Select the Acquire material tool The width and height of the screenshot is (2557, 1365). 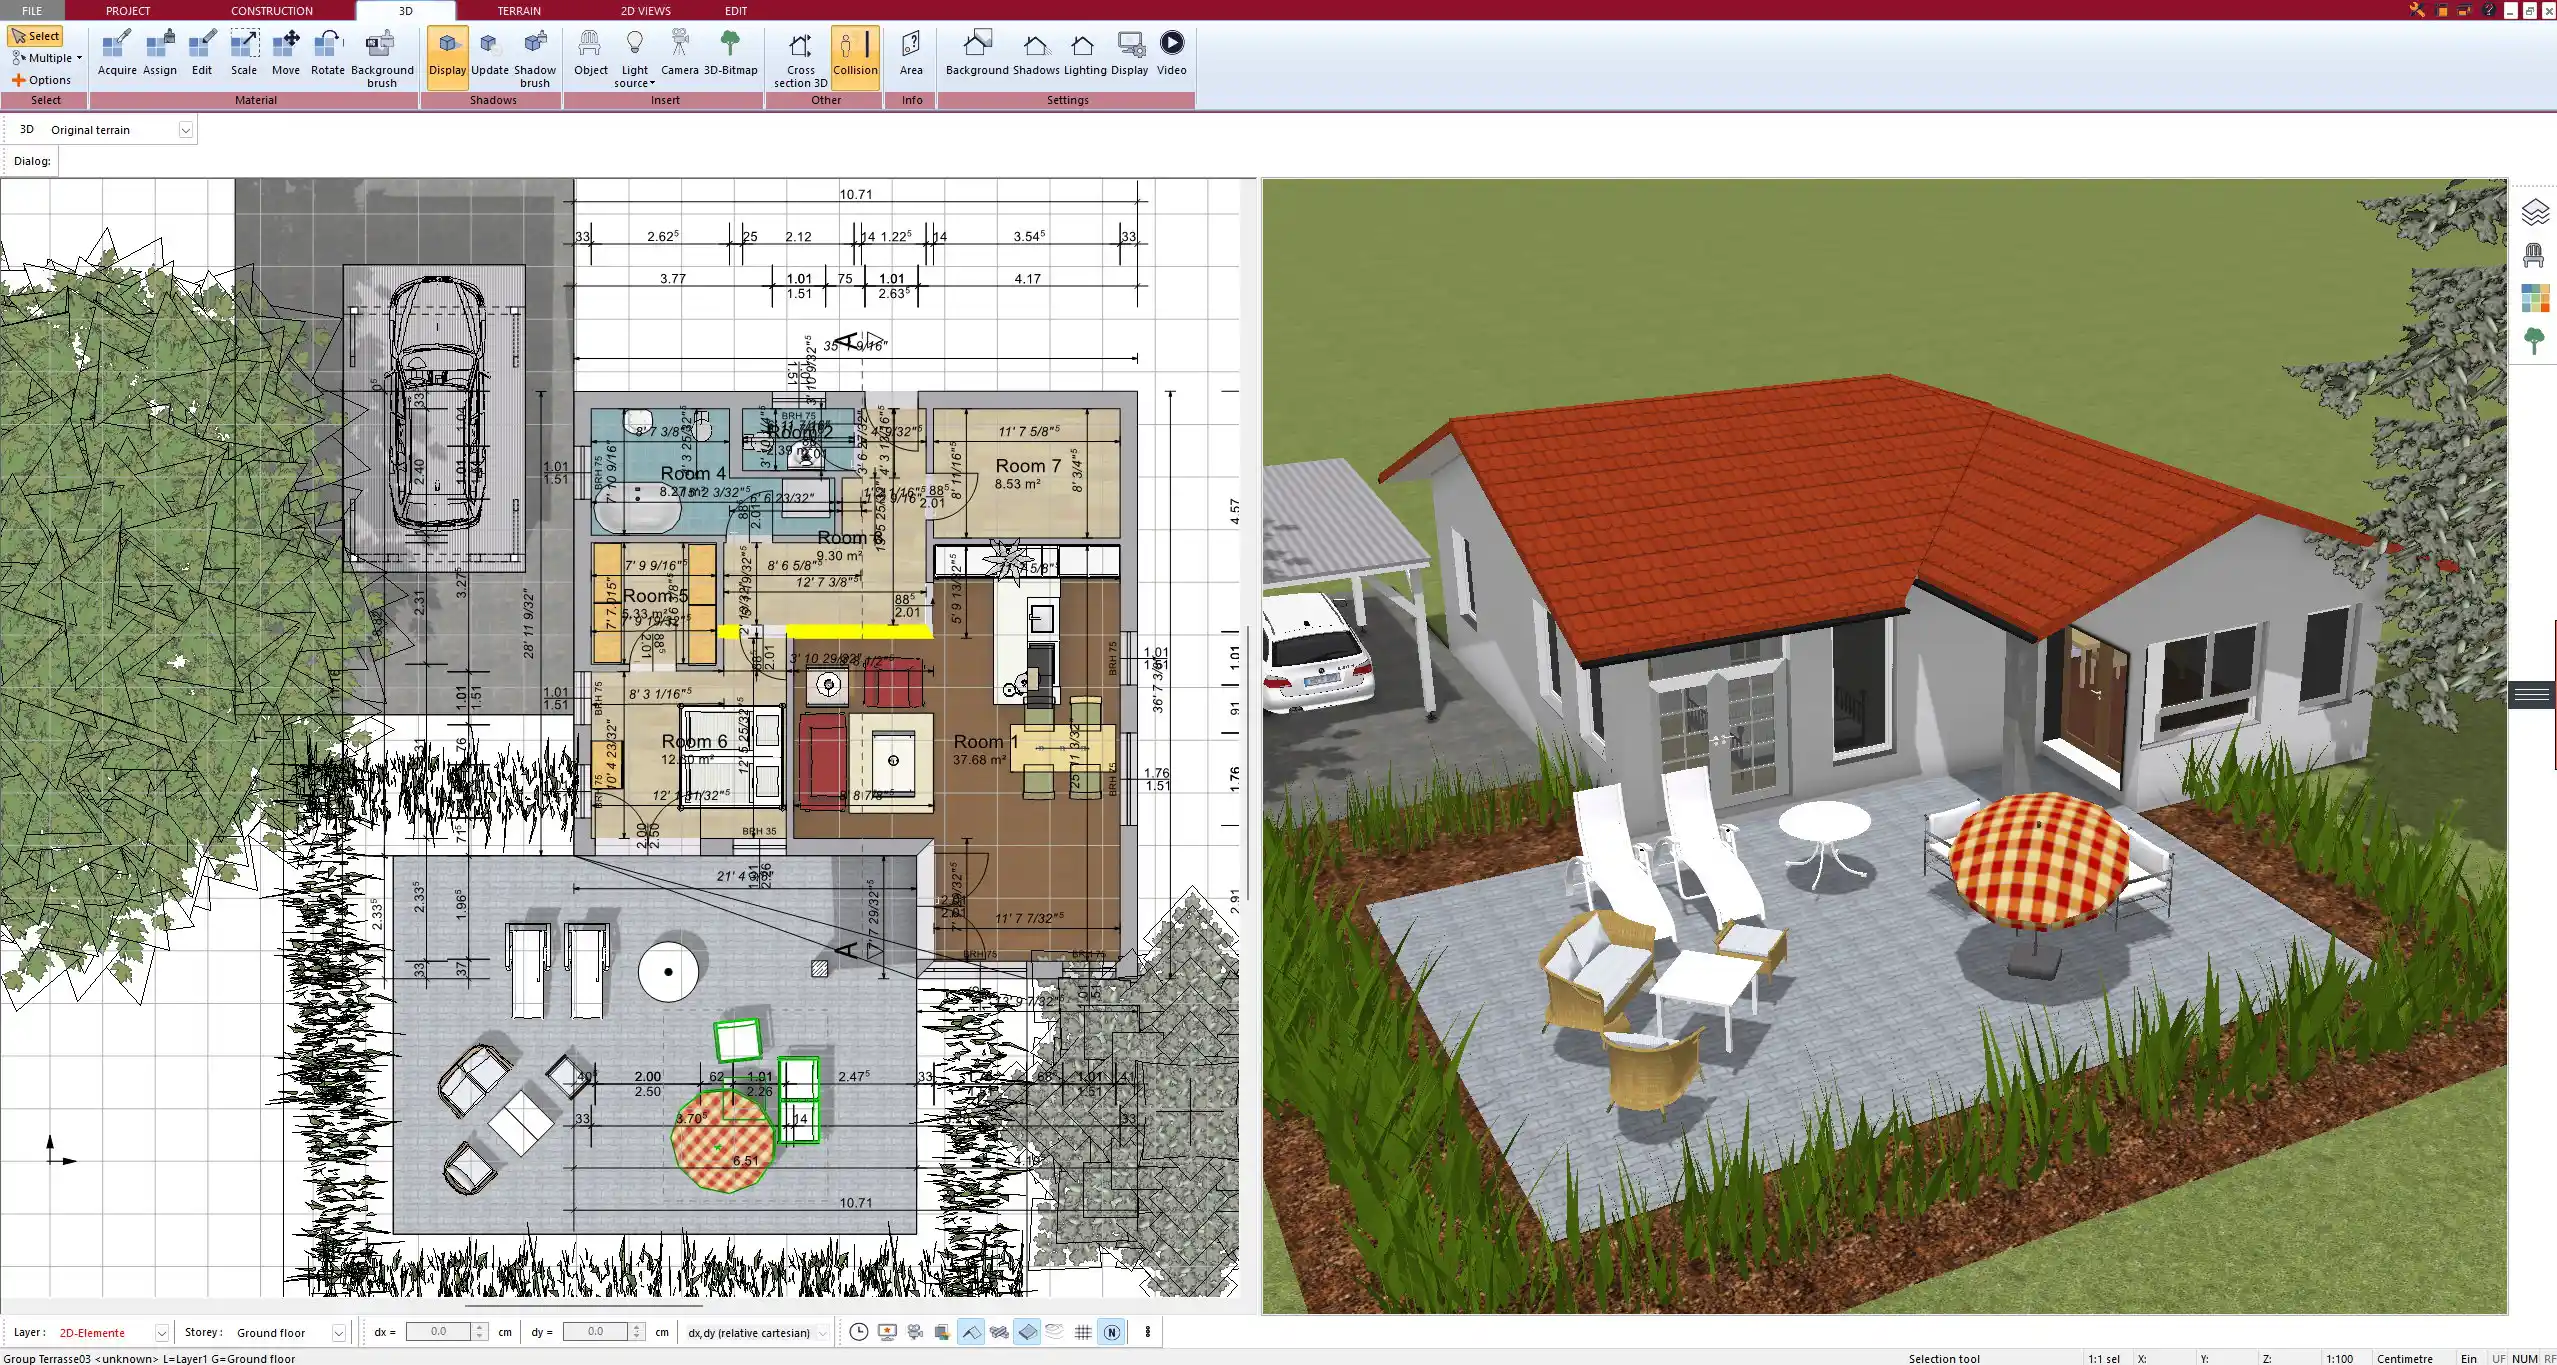click(x=117, y=53)
